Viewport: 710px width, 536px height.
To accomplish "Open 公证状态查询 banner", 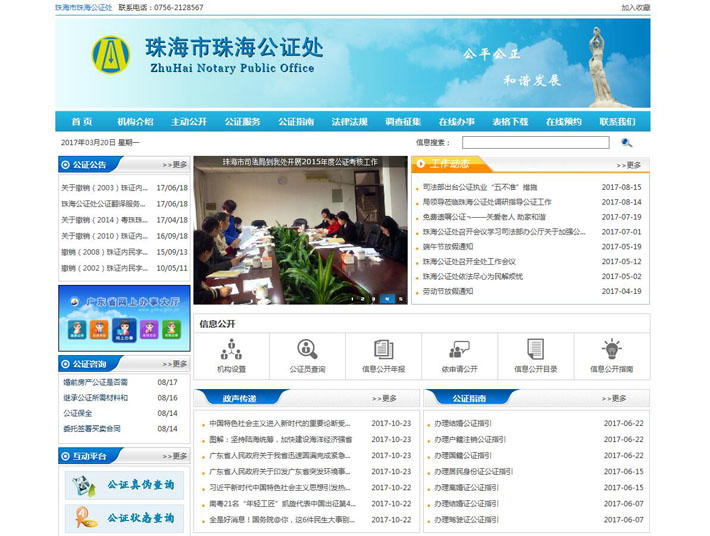I will (124, 518).
